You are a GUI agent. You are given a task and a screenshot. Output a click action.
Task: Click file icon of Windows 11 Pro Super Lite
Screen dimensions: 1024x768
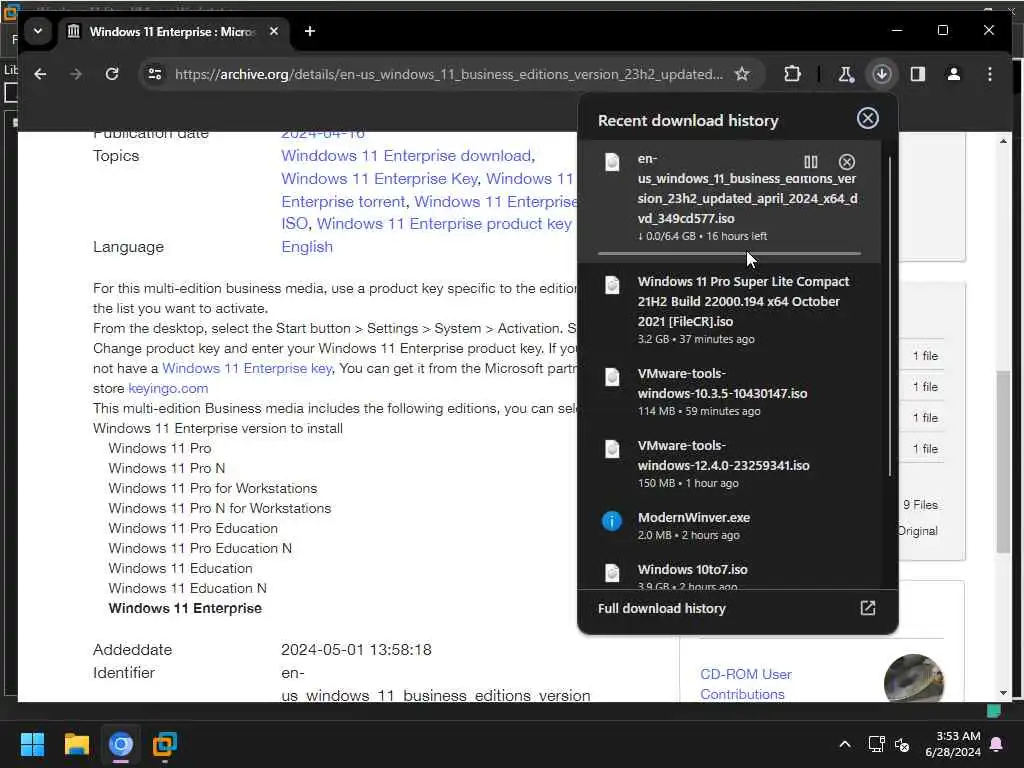click(612, 285)
